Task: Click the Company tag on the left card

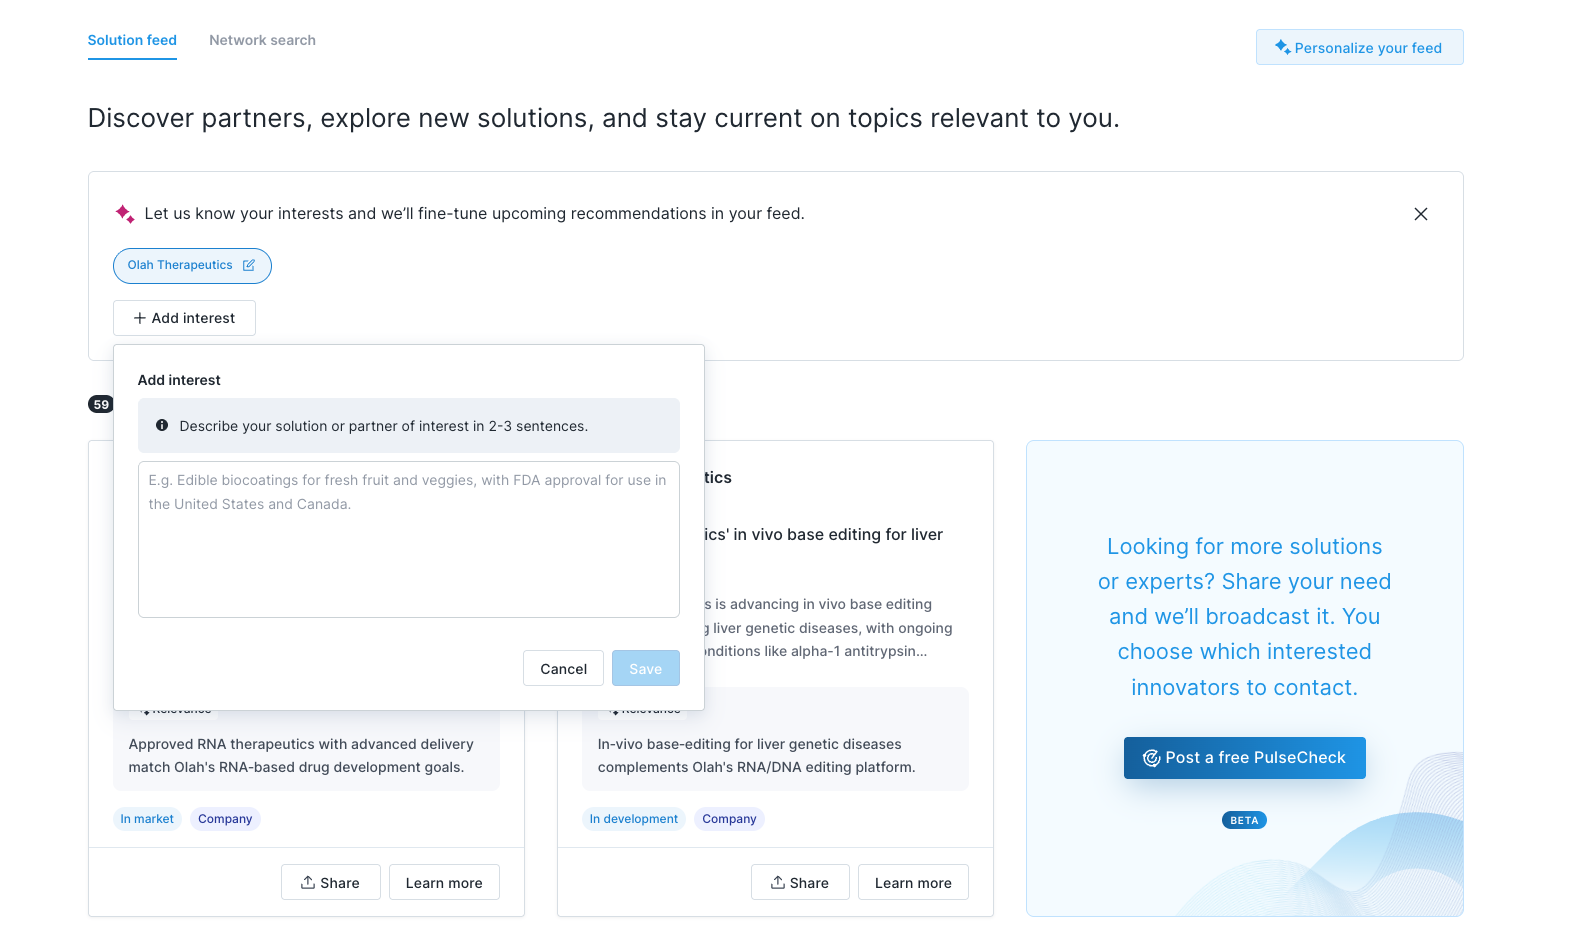Action: [x=225, y=818]
